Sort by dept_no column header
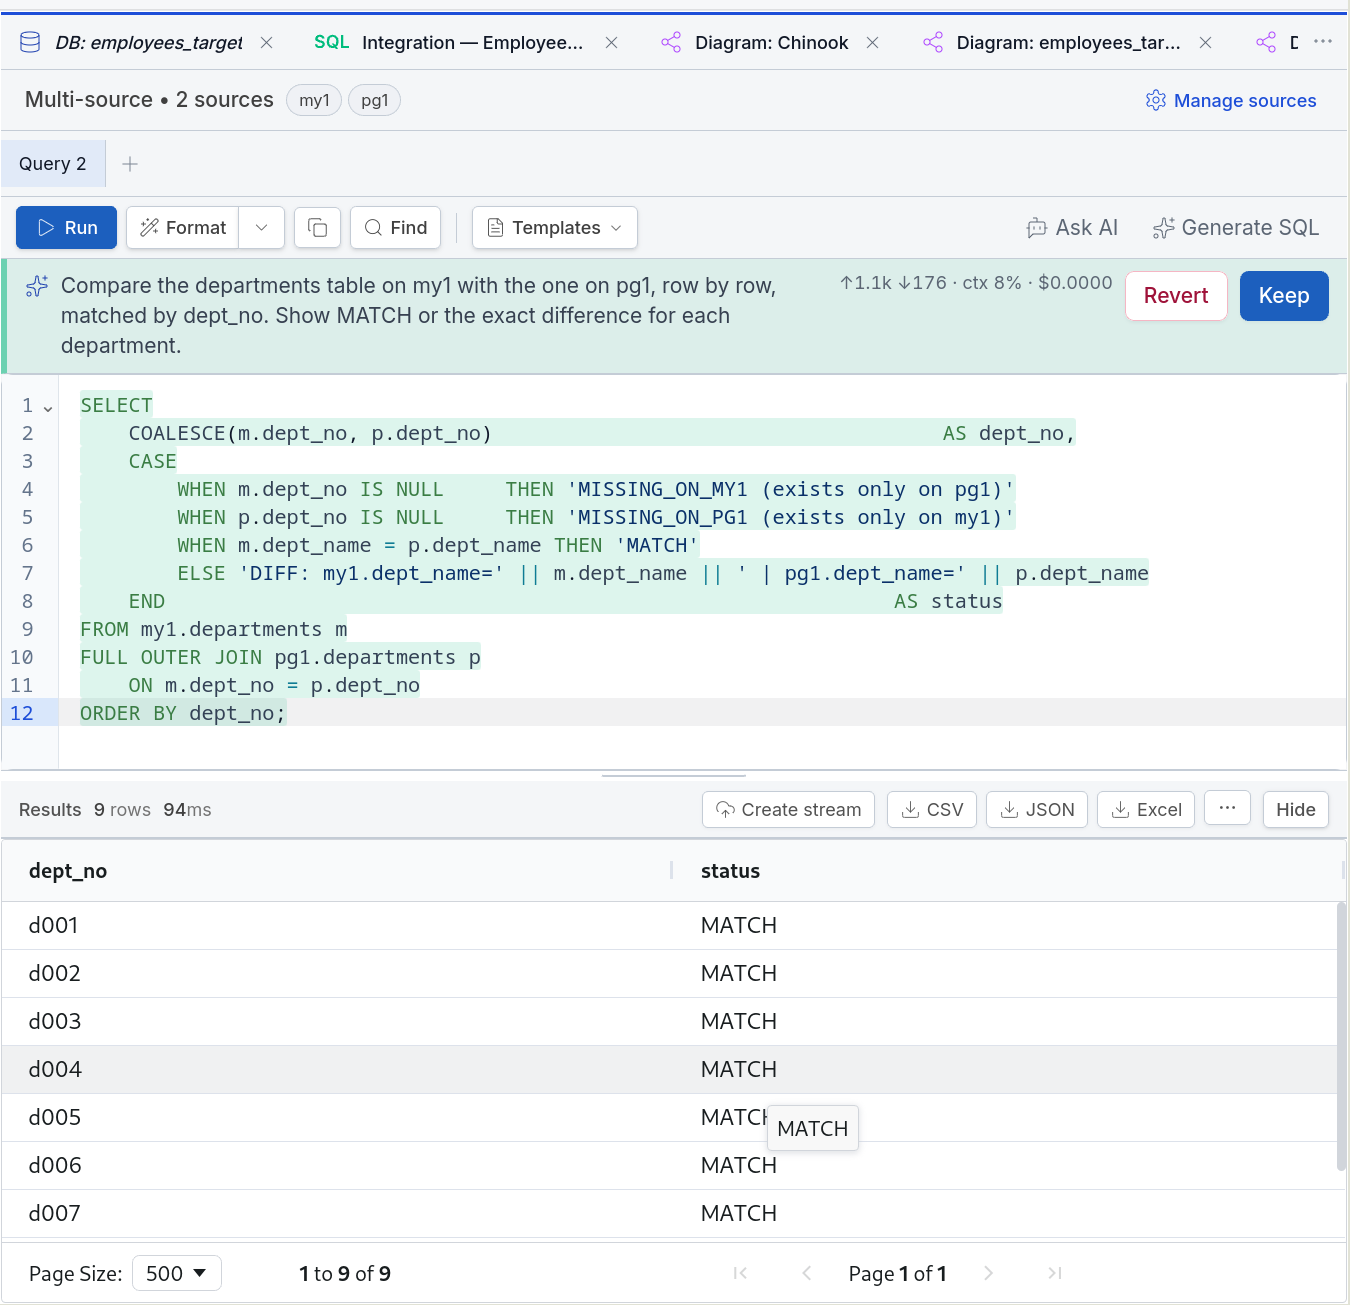This screenshot has height=1305, width=1350. pos(68,871)
